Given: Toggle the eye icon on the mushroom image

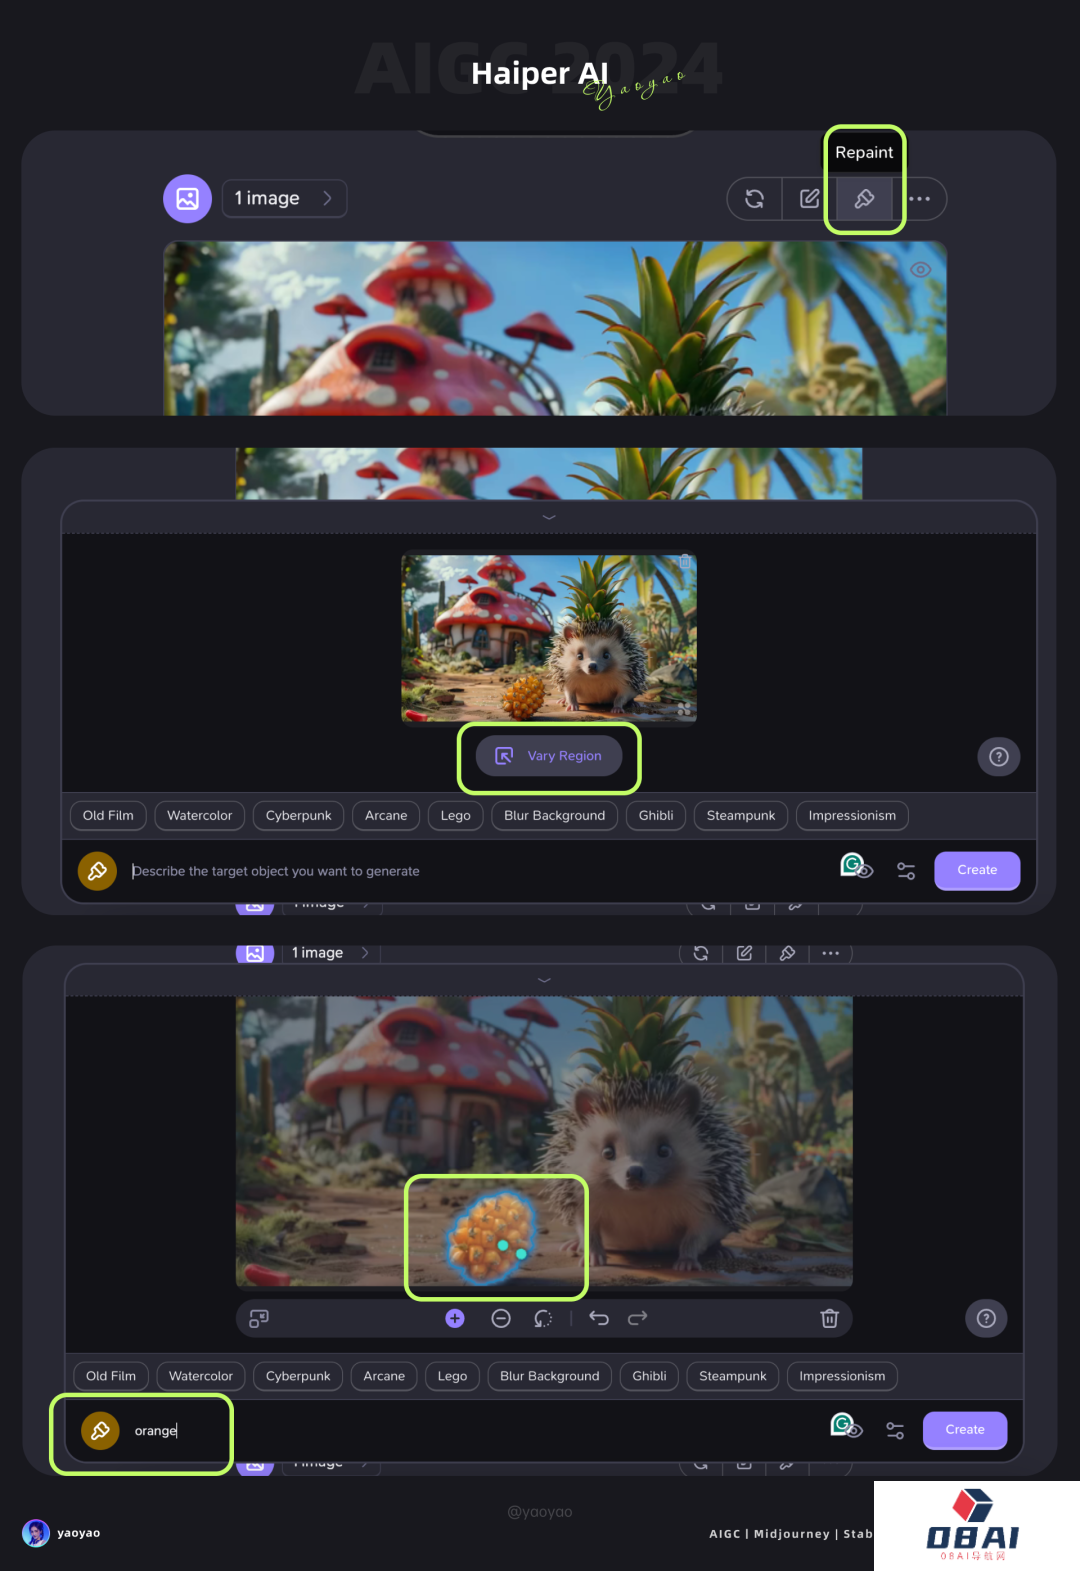Looking at the screenshot, I should click(x=921, y=270).
